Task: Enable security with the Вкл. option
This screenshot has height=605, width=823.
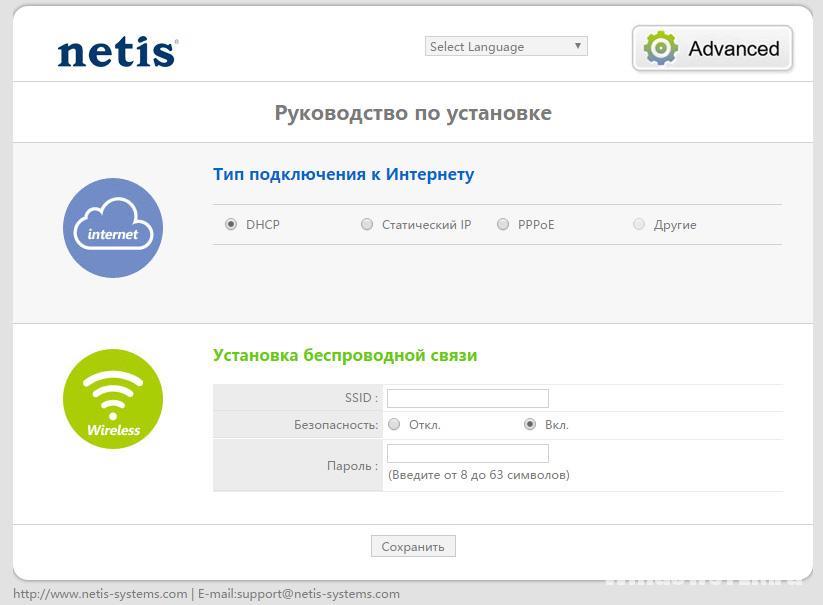Action: tap(530, 425)
